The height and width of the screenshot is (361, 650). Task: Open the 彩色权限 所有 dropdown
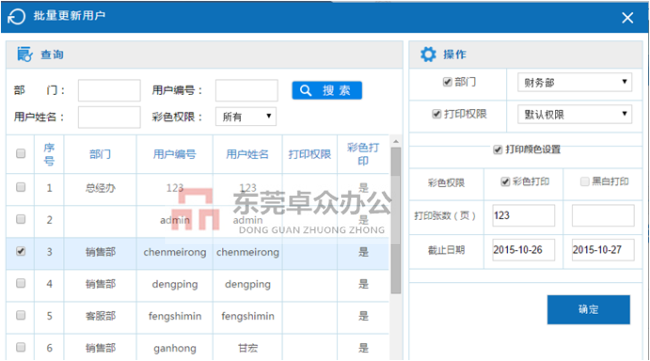pos(246,116)
